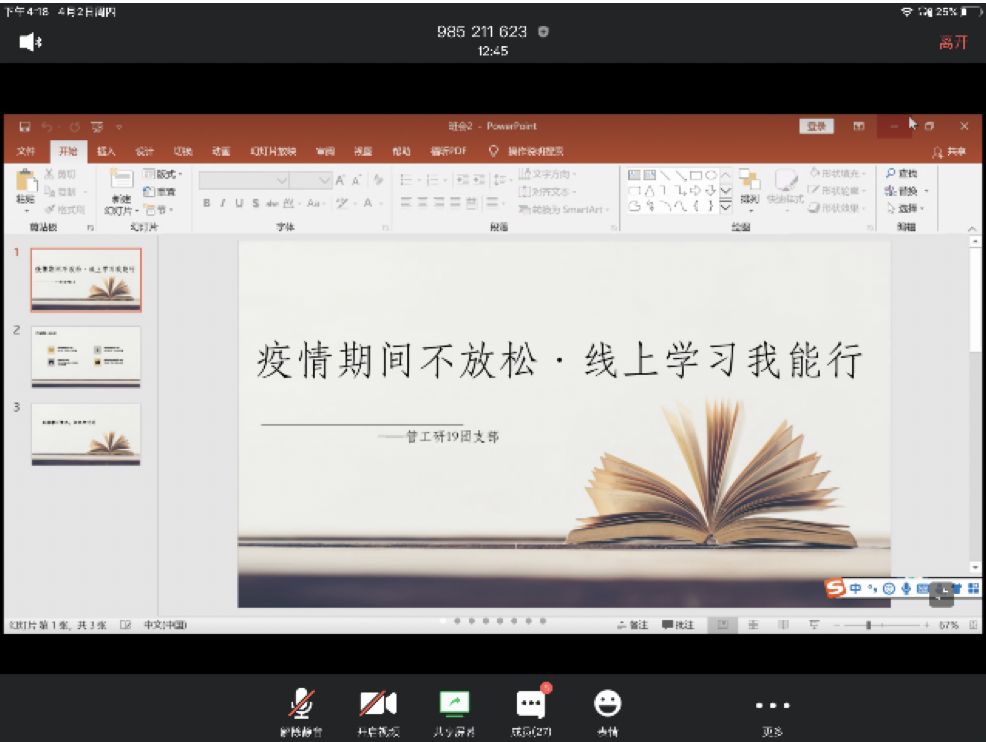This screenshot has height=742, width=986.
Task: Unmute the microphone in the meeting toolbar
Action: click(x=301, y=705)
